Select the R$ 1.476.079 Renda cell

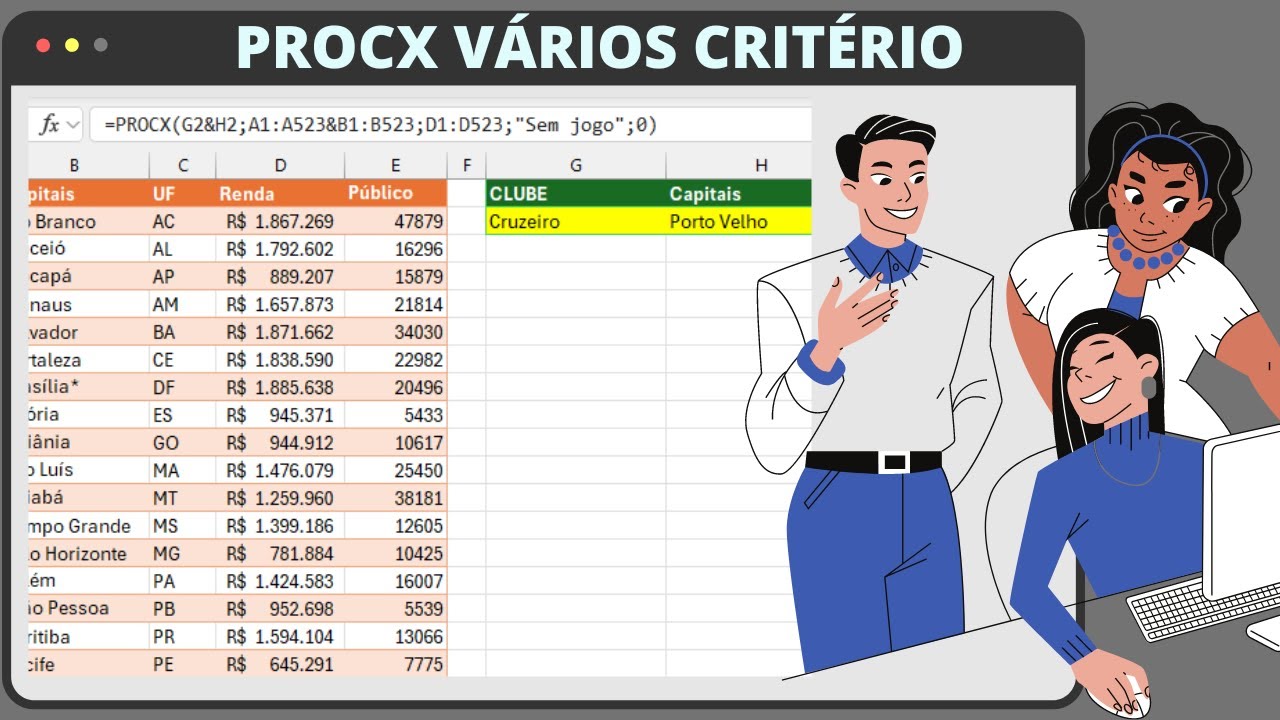pyautogui.click(x=280, y=470)
